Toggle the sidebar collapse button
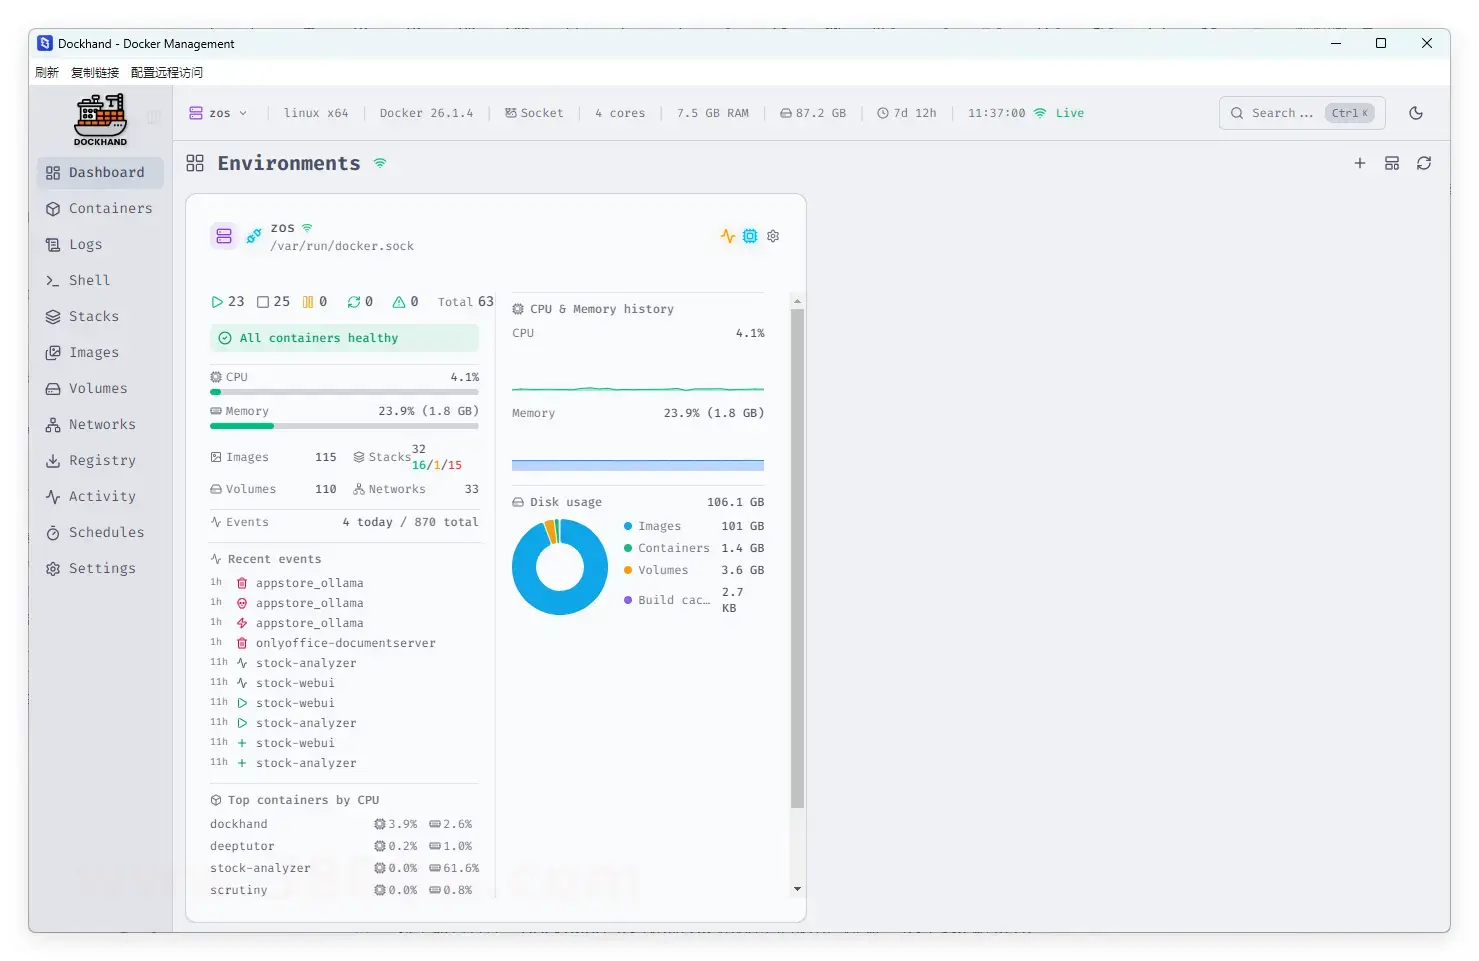Screen dimensions: 1479x961 (154, 117)
